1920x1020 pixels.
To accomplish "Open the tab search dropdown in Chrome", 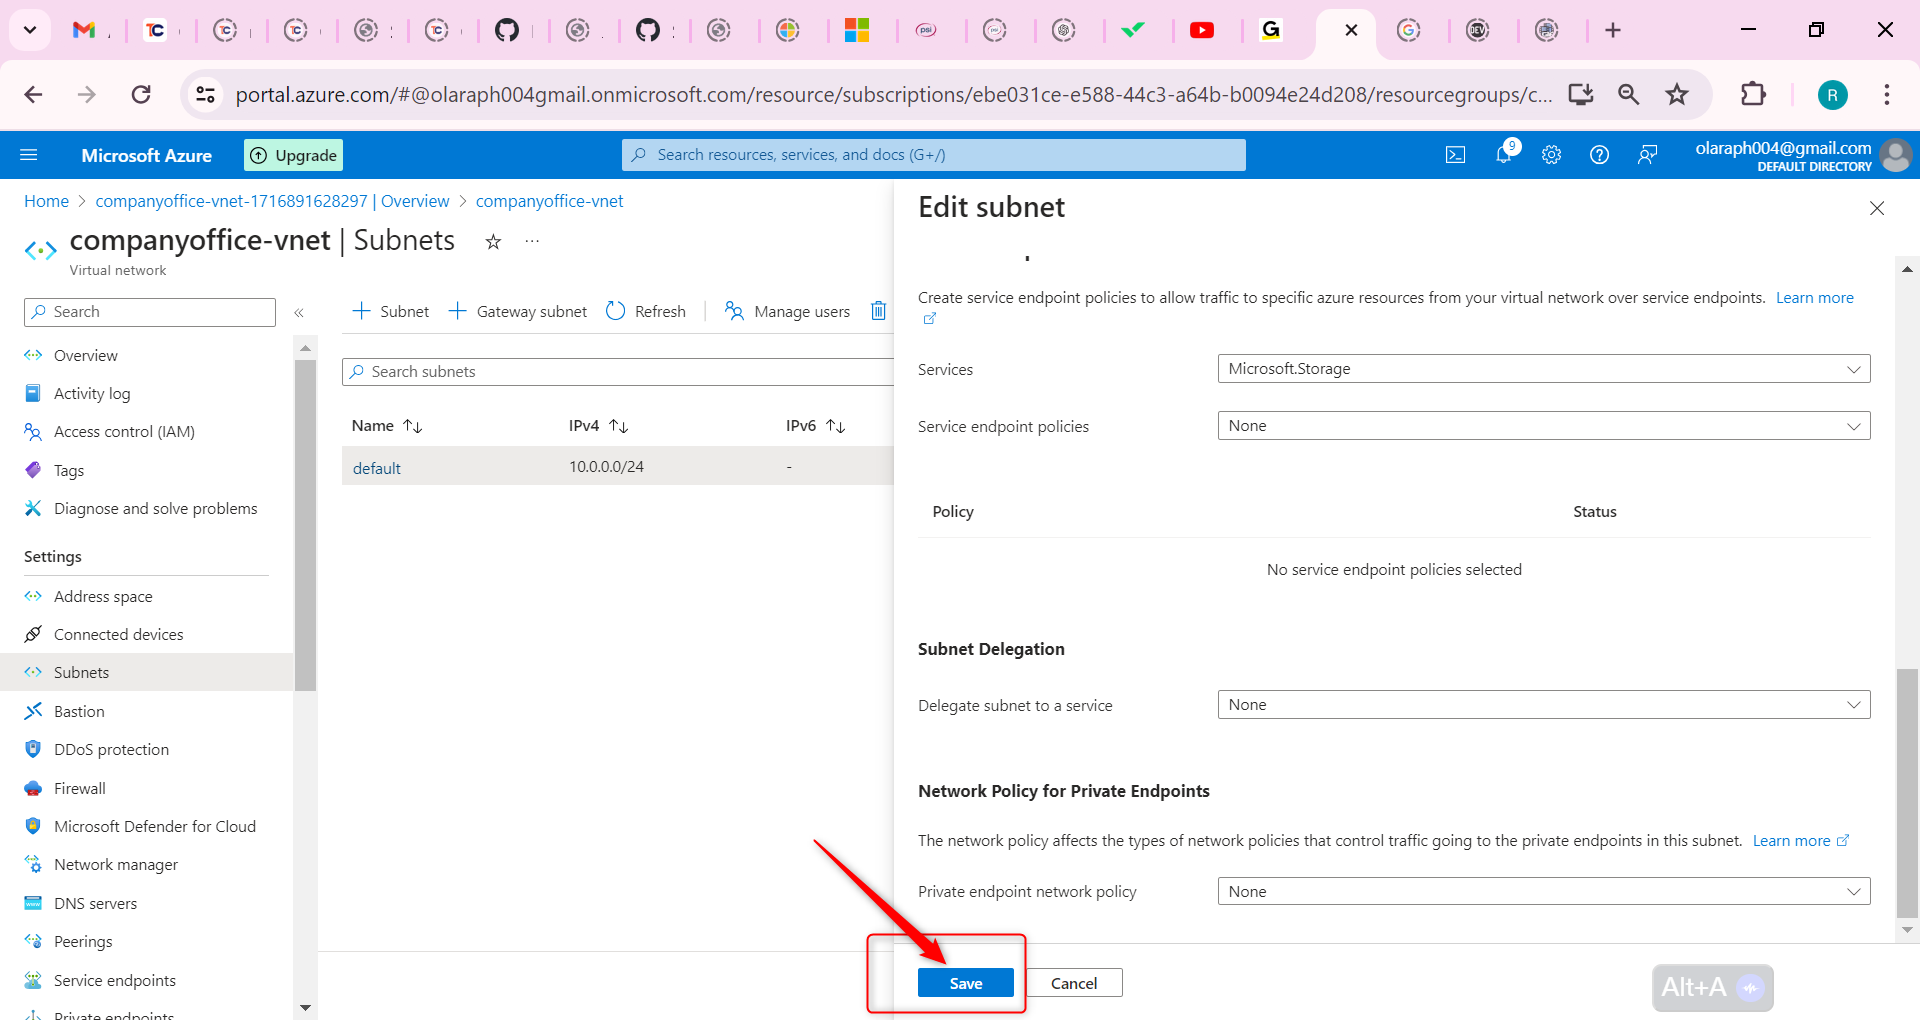I will click(30, 30).
